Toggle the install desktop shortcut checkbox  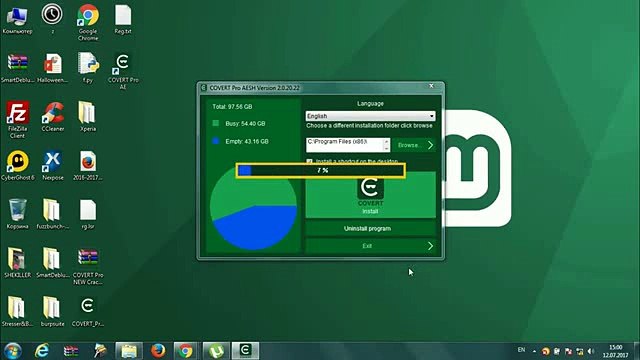309,162
